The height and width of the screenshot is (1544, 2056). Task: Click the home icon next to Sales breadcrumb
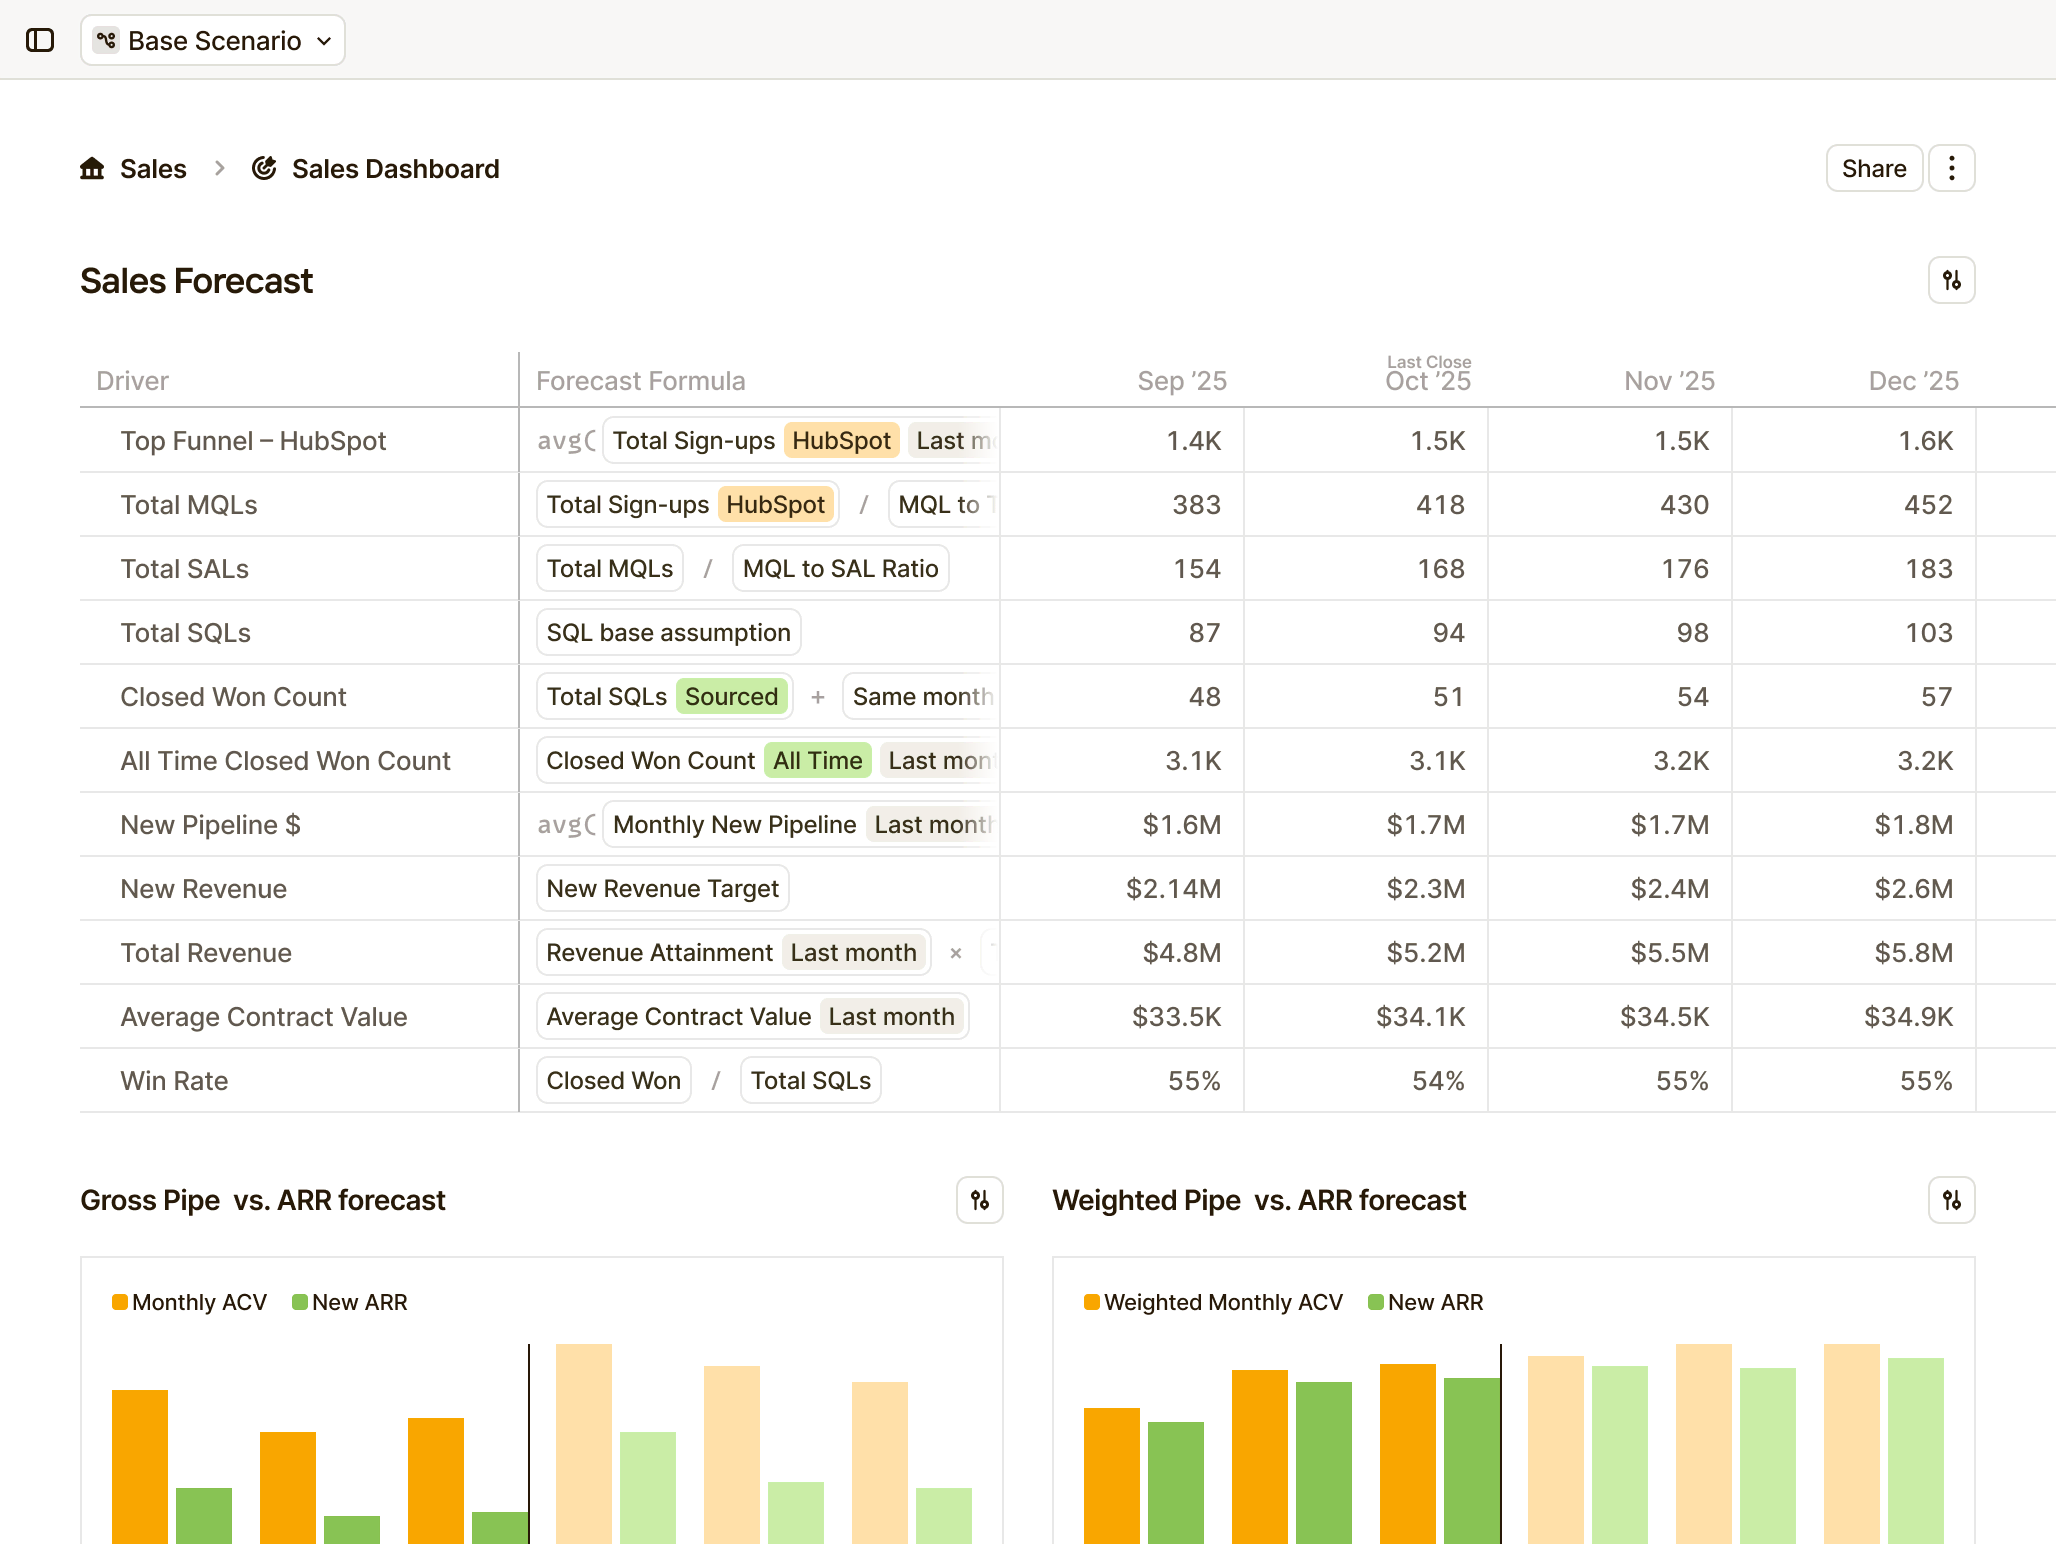pos(92,168)
